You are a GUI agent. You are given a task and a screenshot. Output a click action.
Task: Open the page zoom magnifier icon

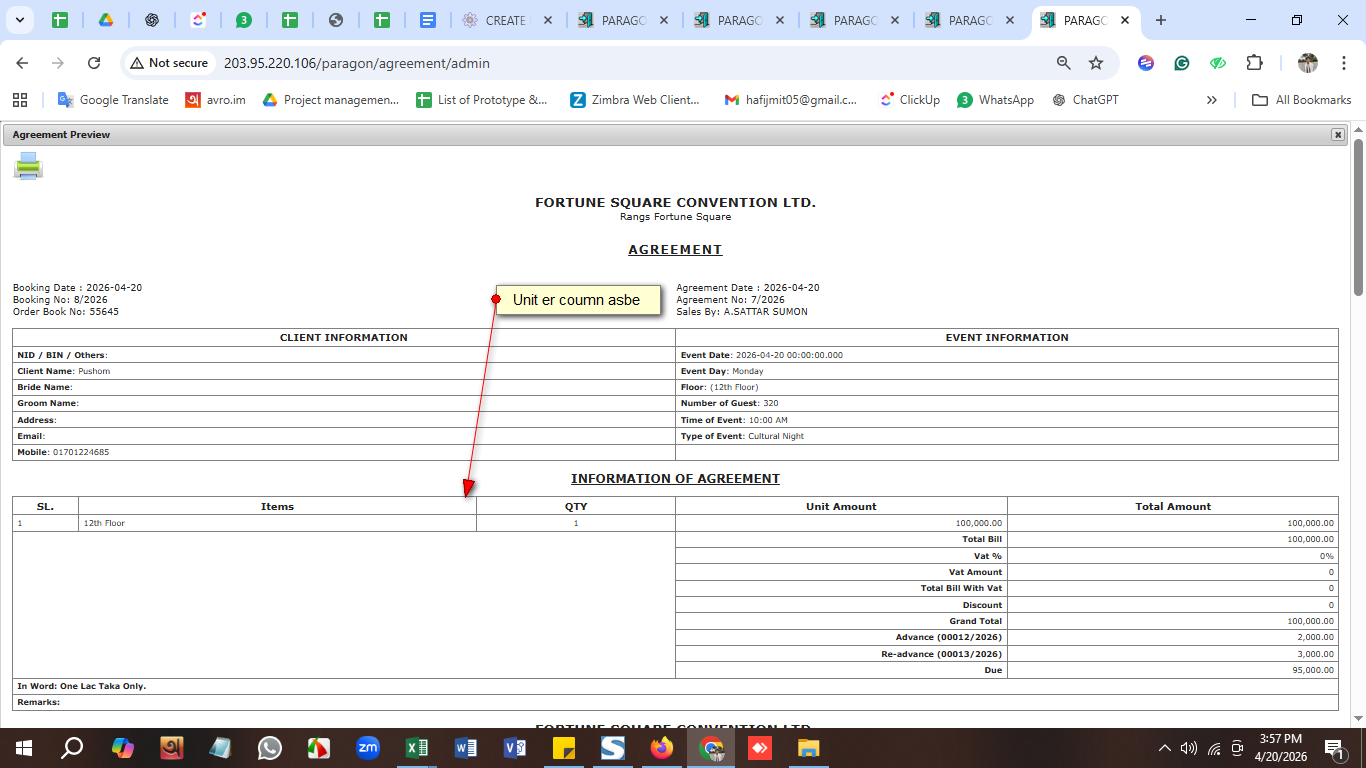[1064, 63]
